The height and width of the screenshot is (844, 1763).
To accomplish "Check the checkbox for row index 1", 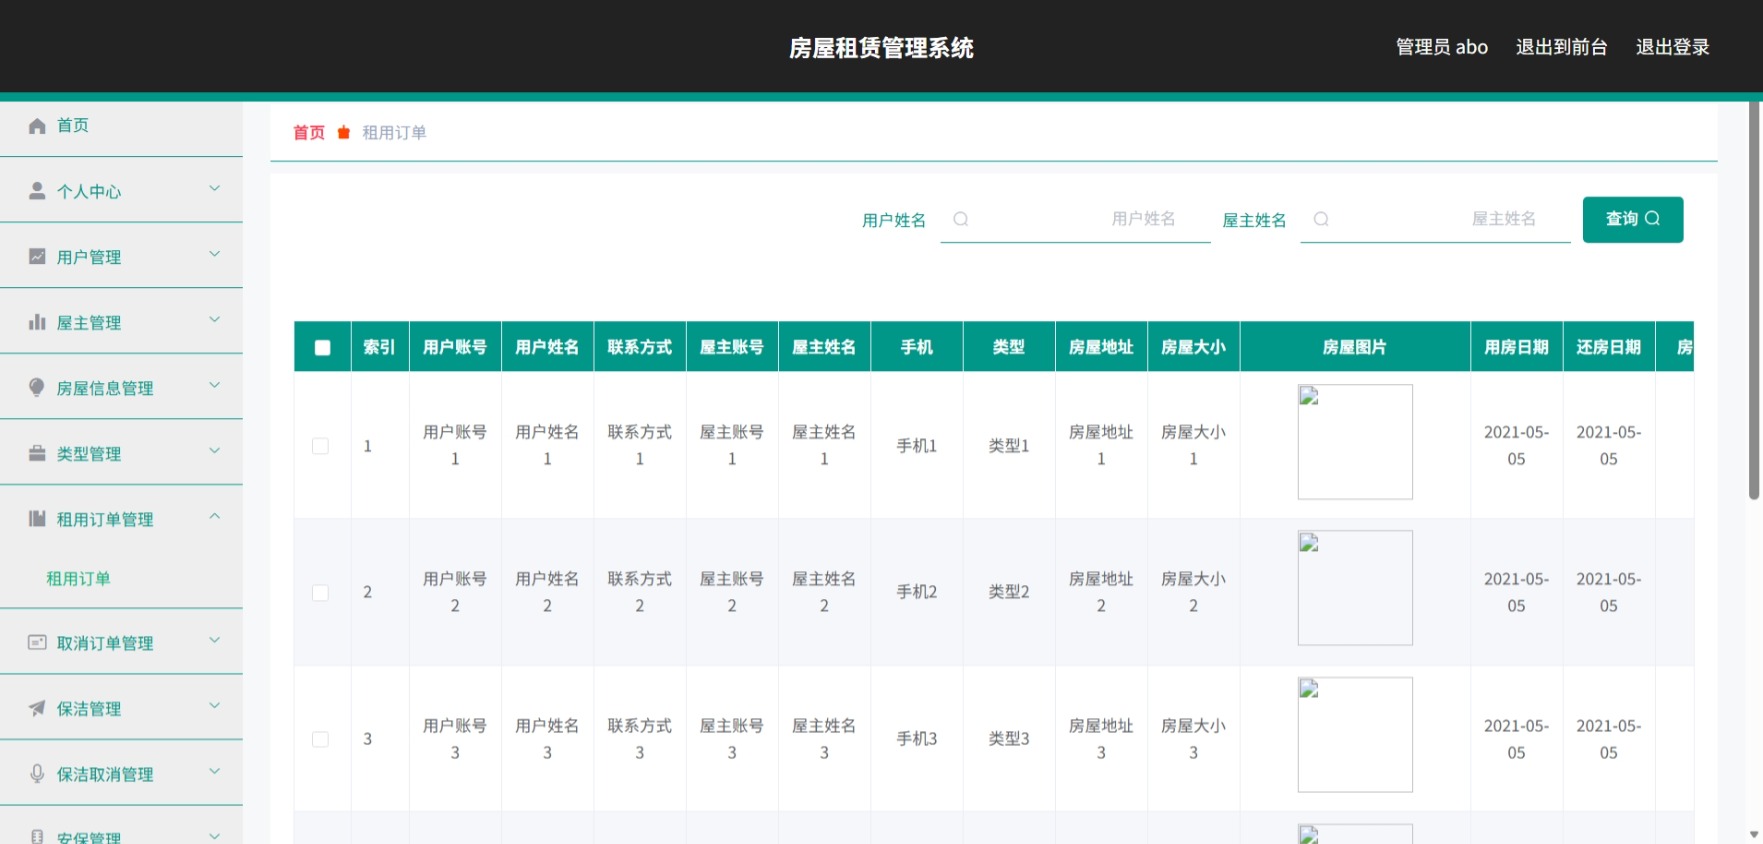I will tap(320, 446).
